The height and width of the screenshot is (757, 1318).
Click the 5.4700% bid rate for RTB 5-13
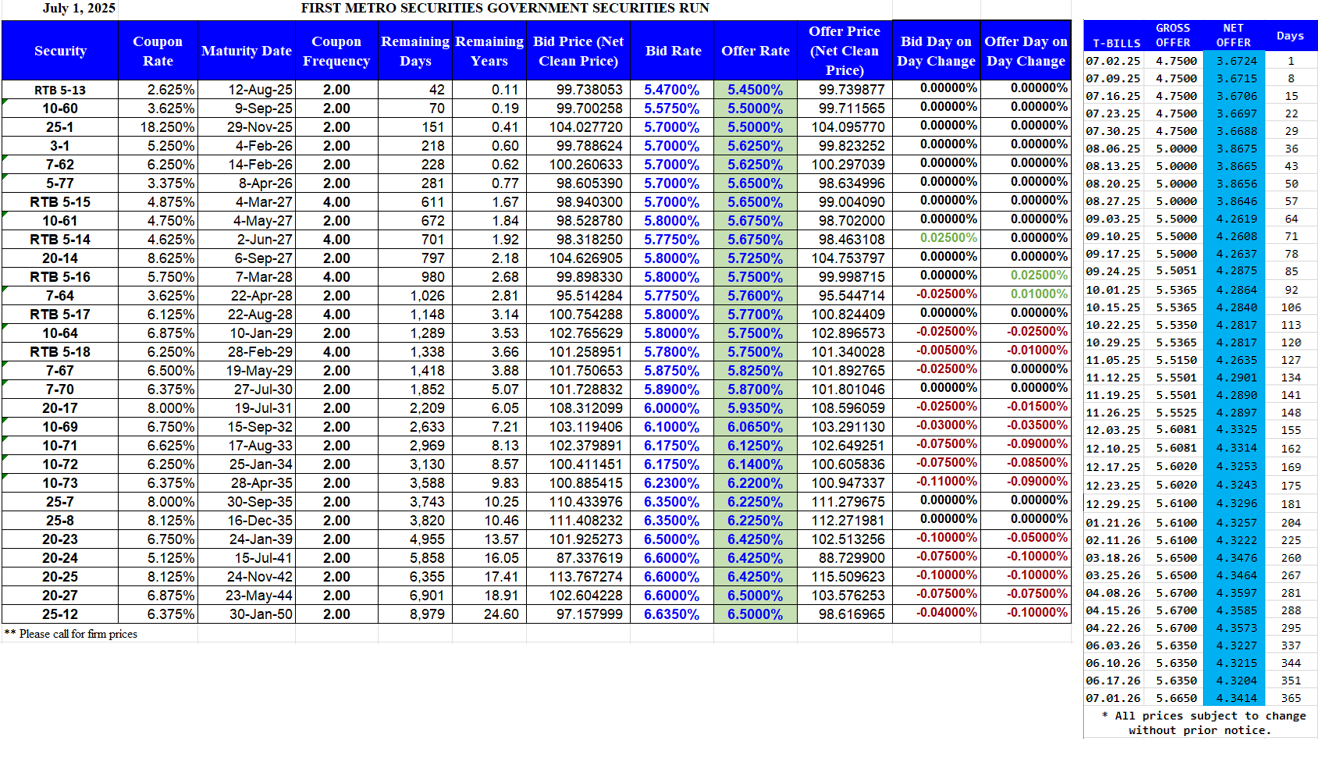point(672,87)
